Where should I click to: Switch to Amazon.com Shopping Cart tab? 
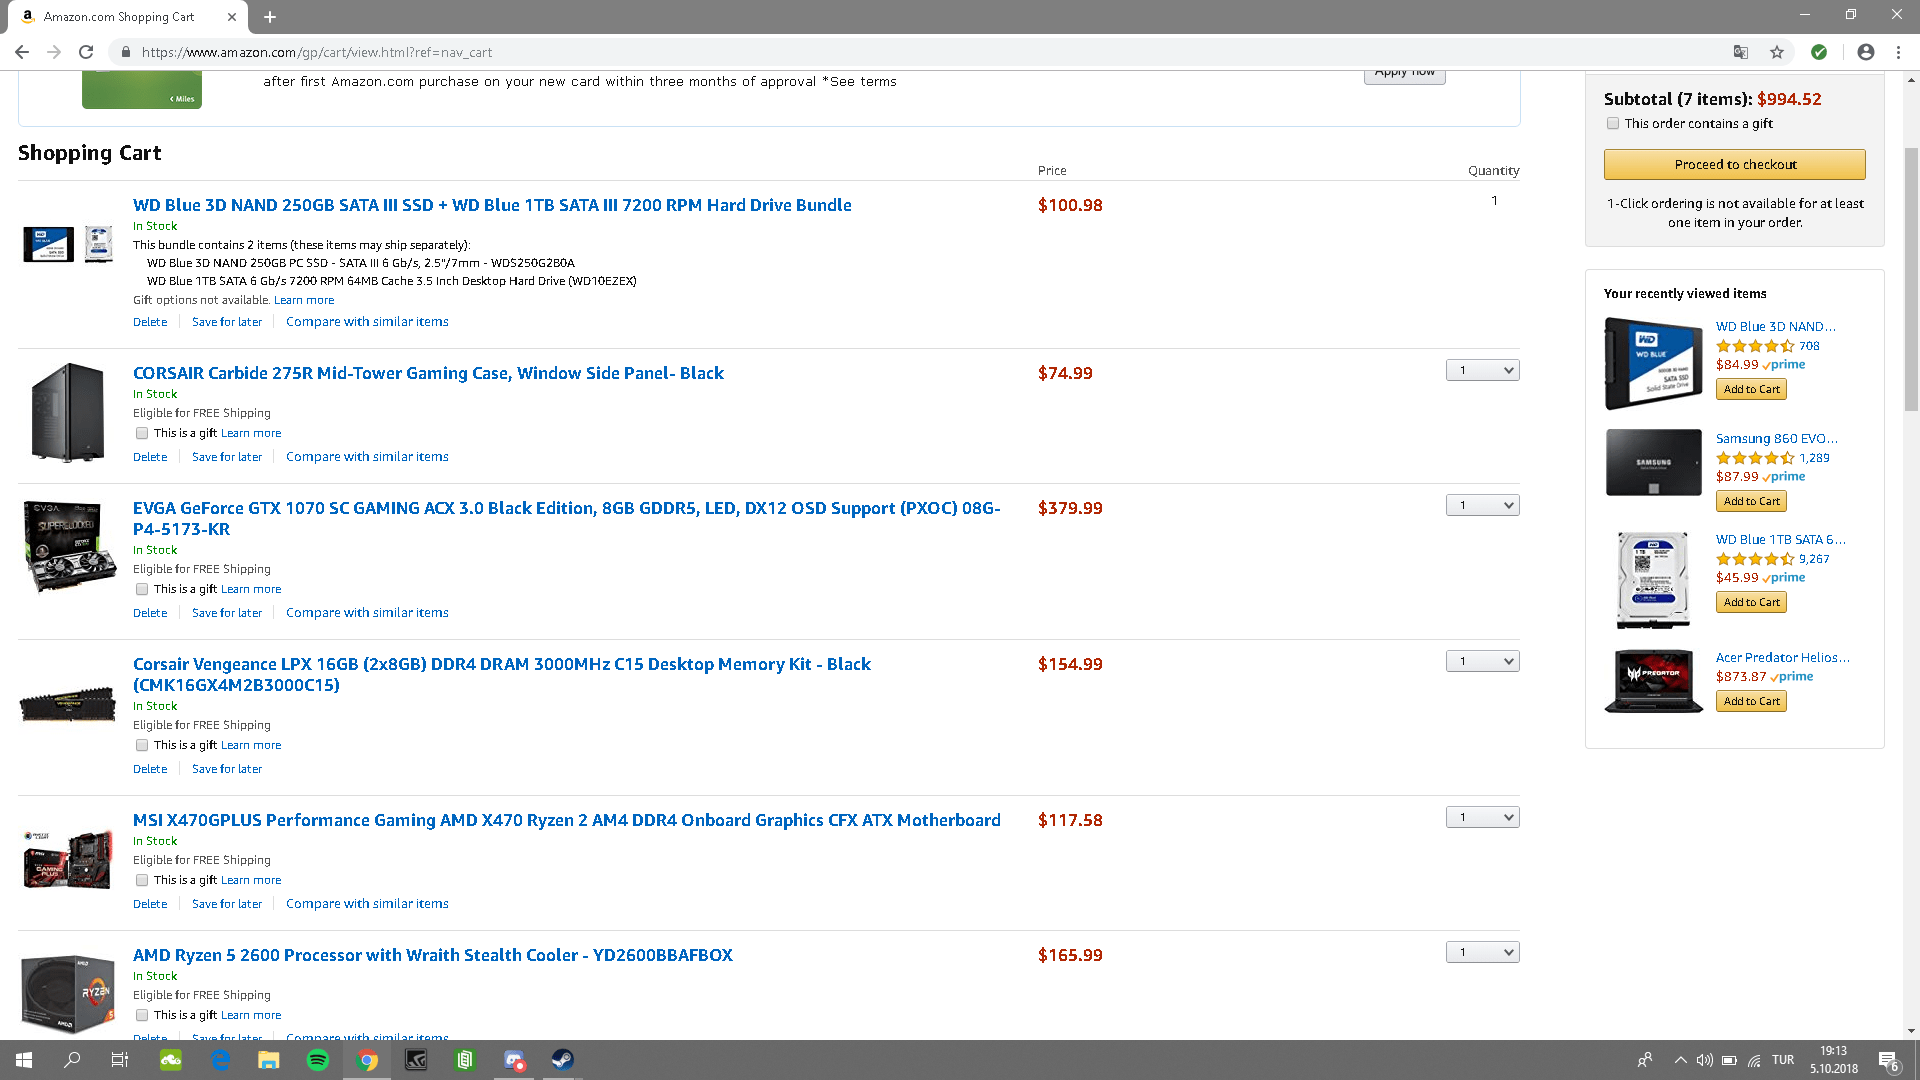tap(120, 17)
